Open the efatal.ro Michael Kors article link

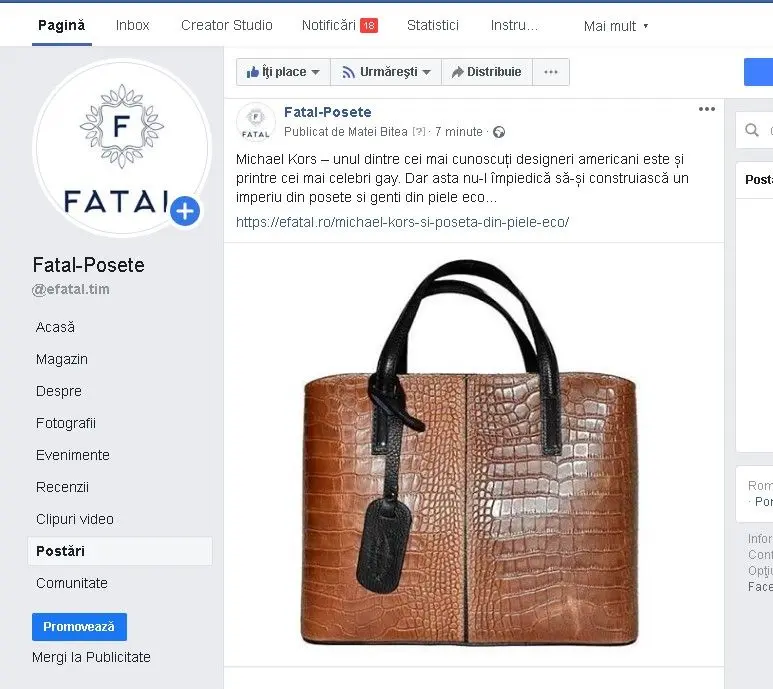tap(402, 222)
